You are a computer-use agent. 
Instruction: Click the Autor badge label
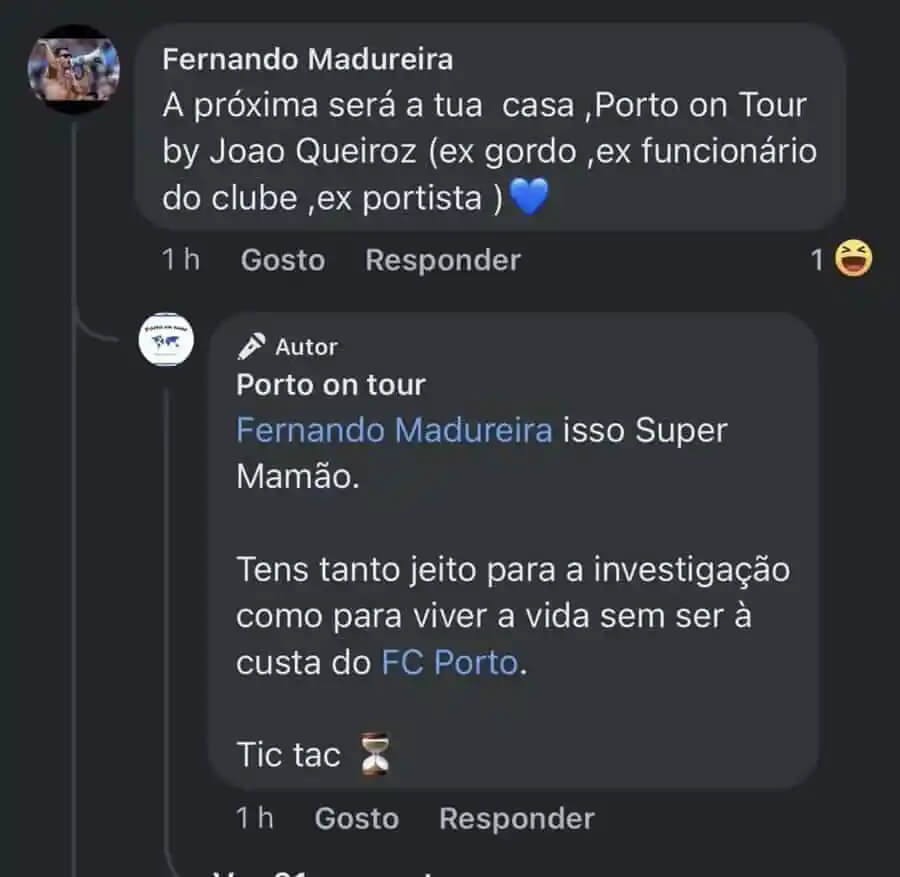[306, 347]
